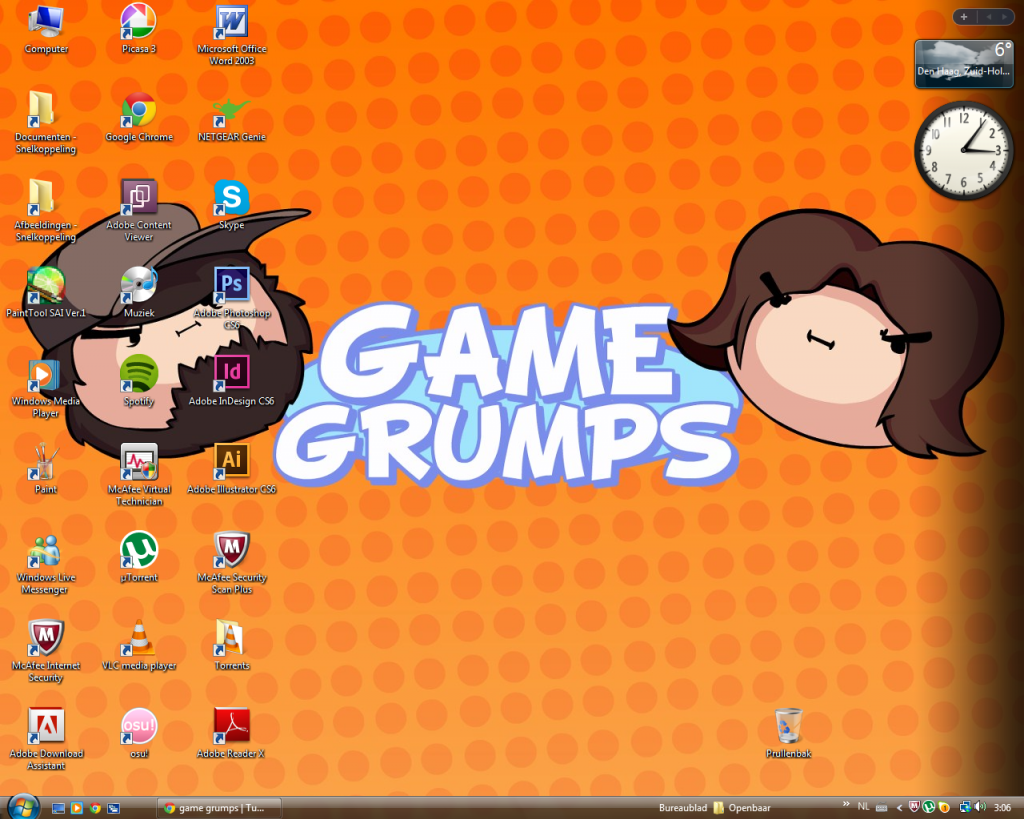Select the Prullenbak recycle bin
The image size is (1024, 819).
788,726
